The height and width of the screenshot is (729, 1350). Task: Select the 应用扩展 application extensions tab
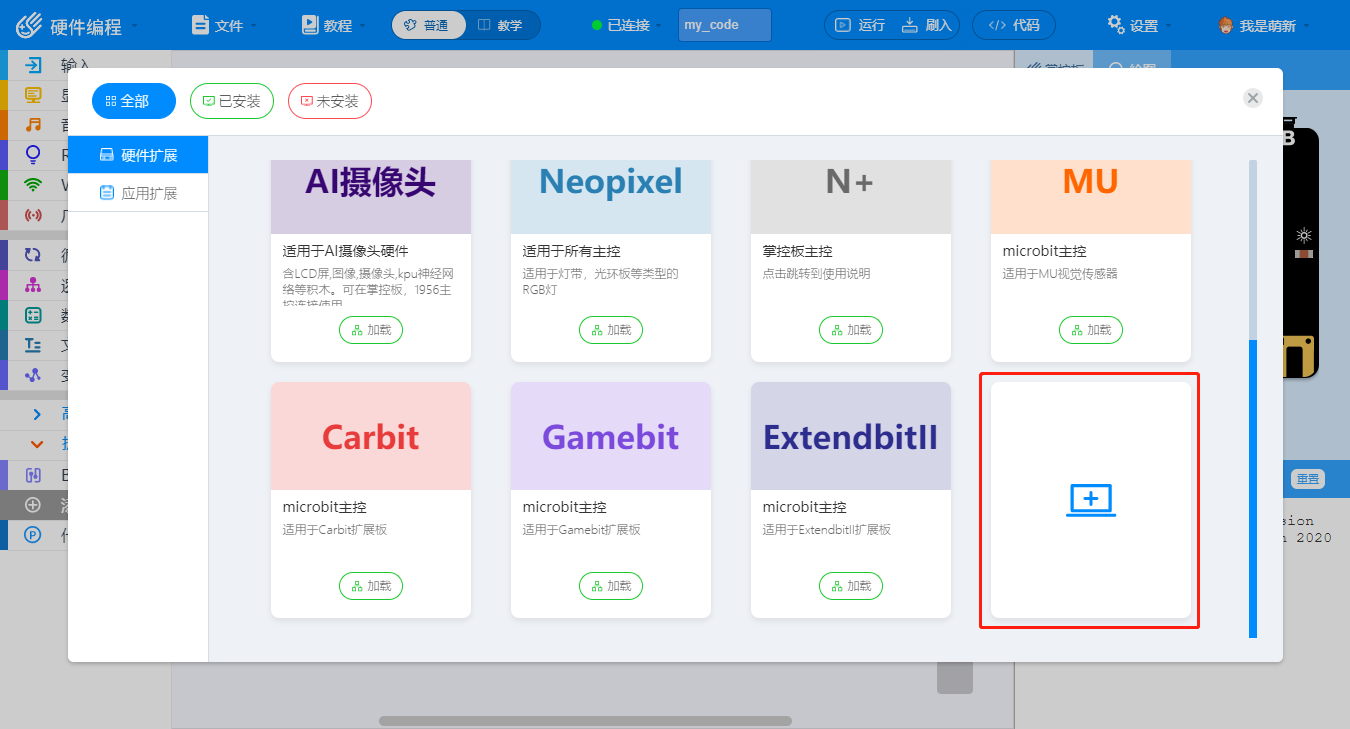tap(138, 193)
